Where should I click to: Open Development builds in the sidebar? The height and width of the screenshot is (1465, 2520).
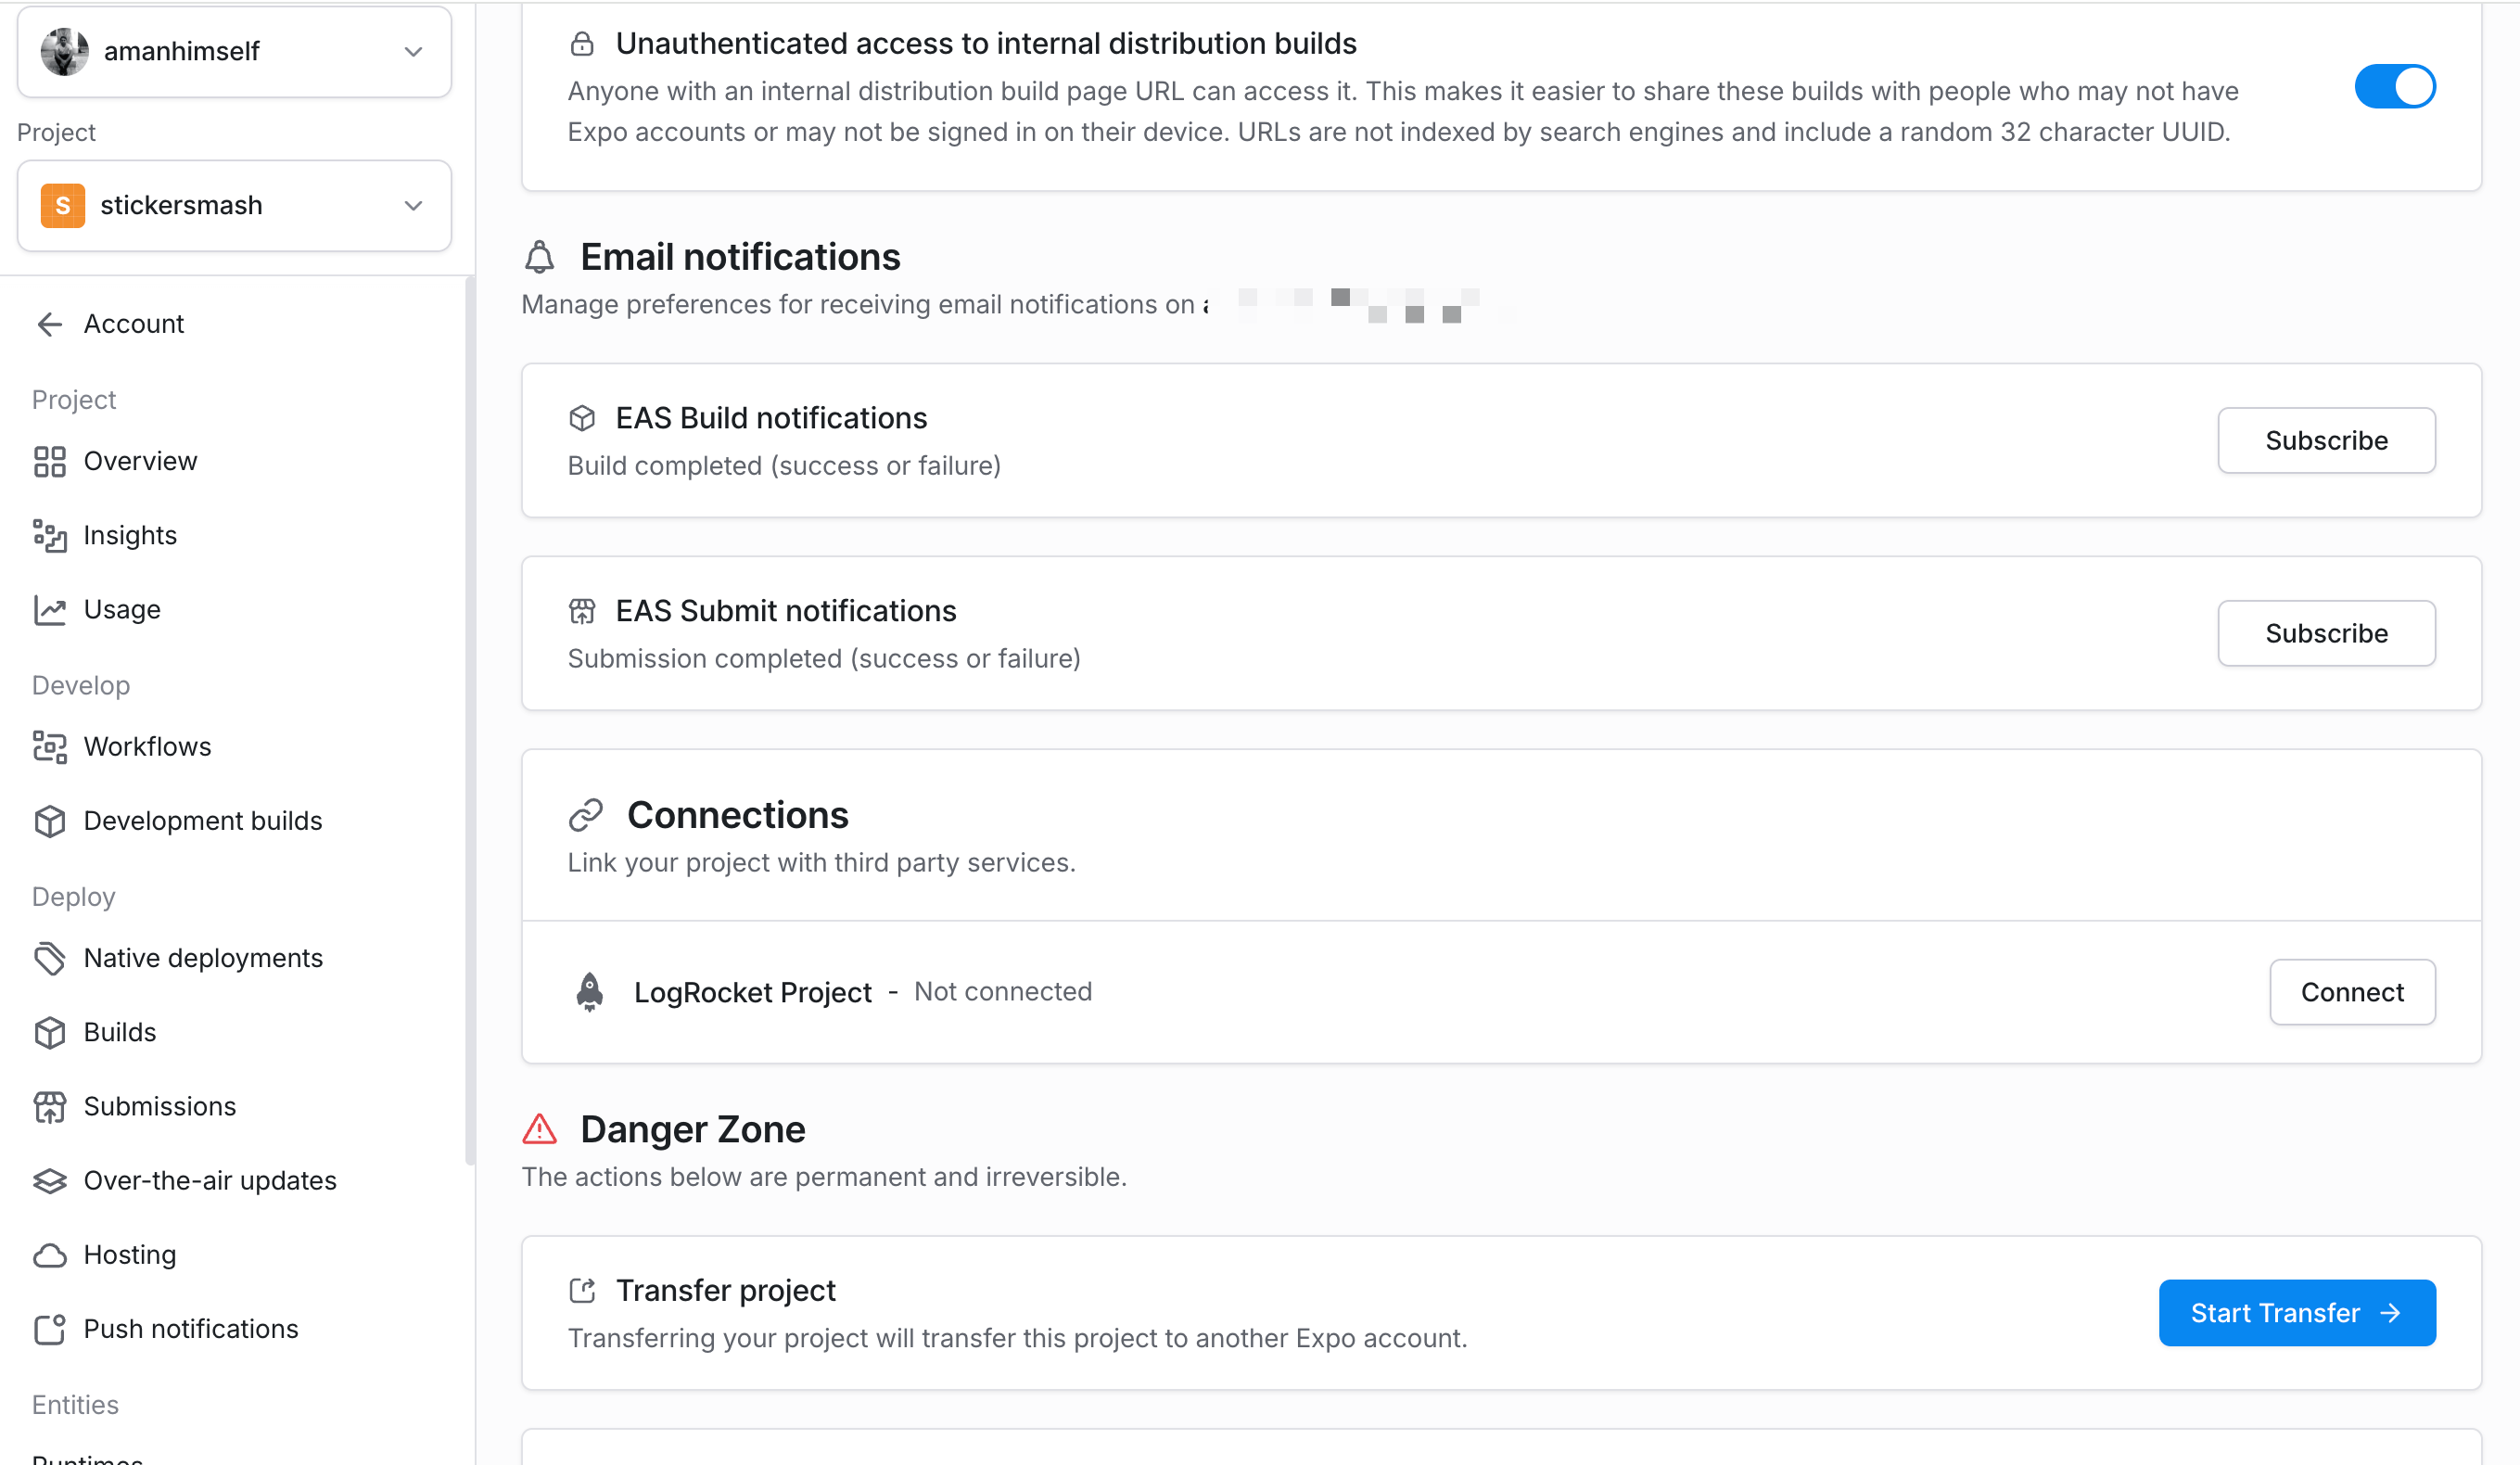(203, 821)
